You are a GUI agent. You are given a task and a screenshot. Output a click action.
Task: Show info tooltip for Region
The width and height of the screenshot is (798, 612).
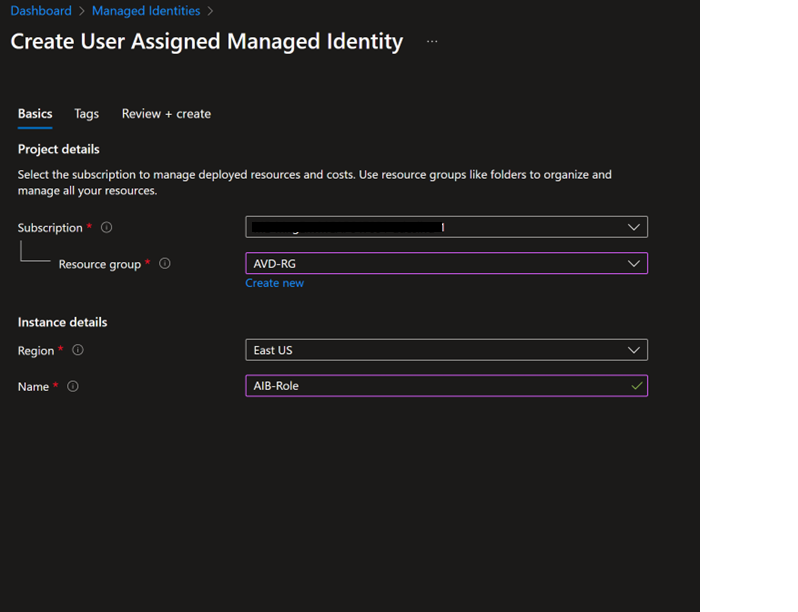tap(78, 350)
